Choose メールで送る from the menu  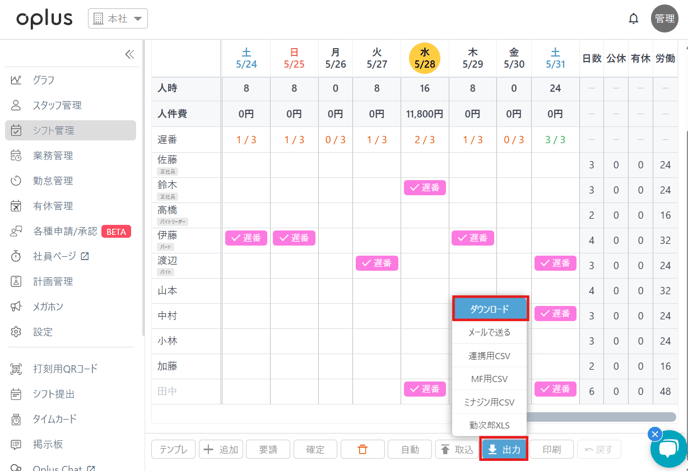coord(489,332)
